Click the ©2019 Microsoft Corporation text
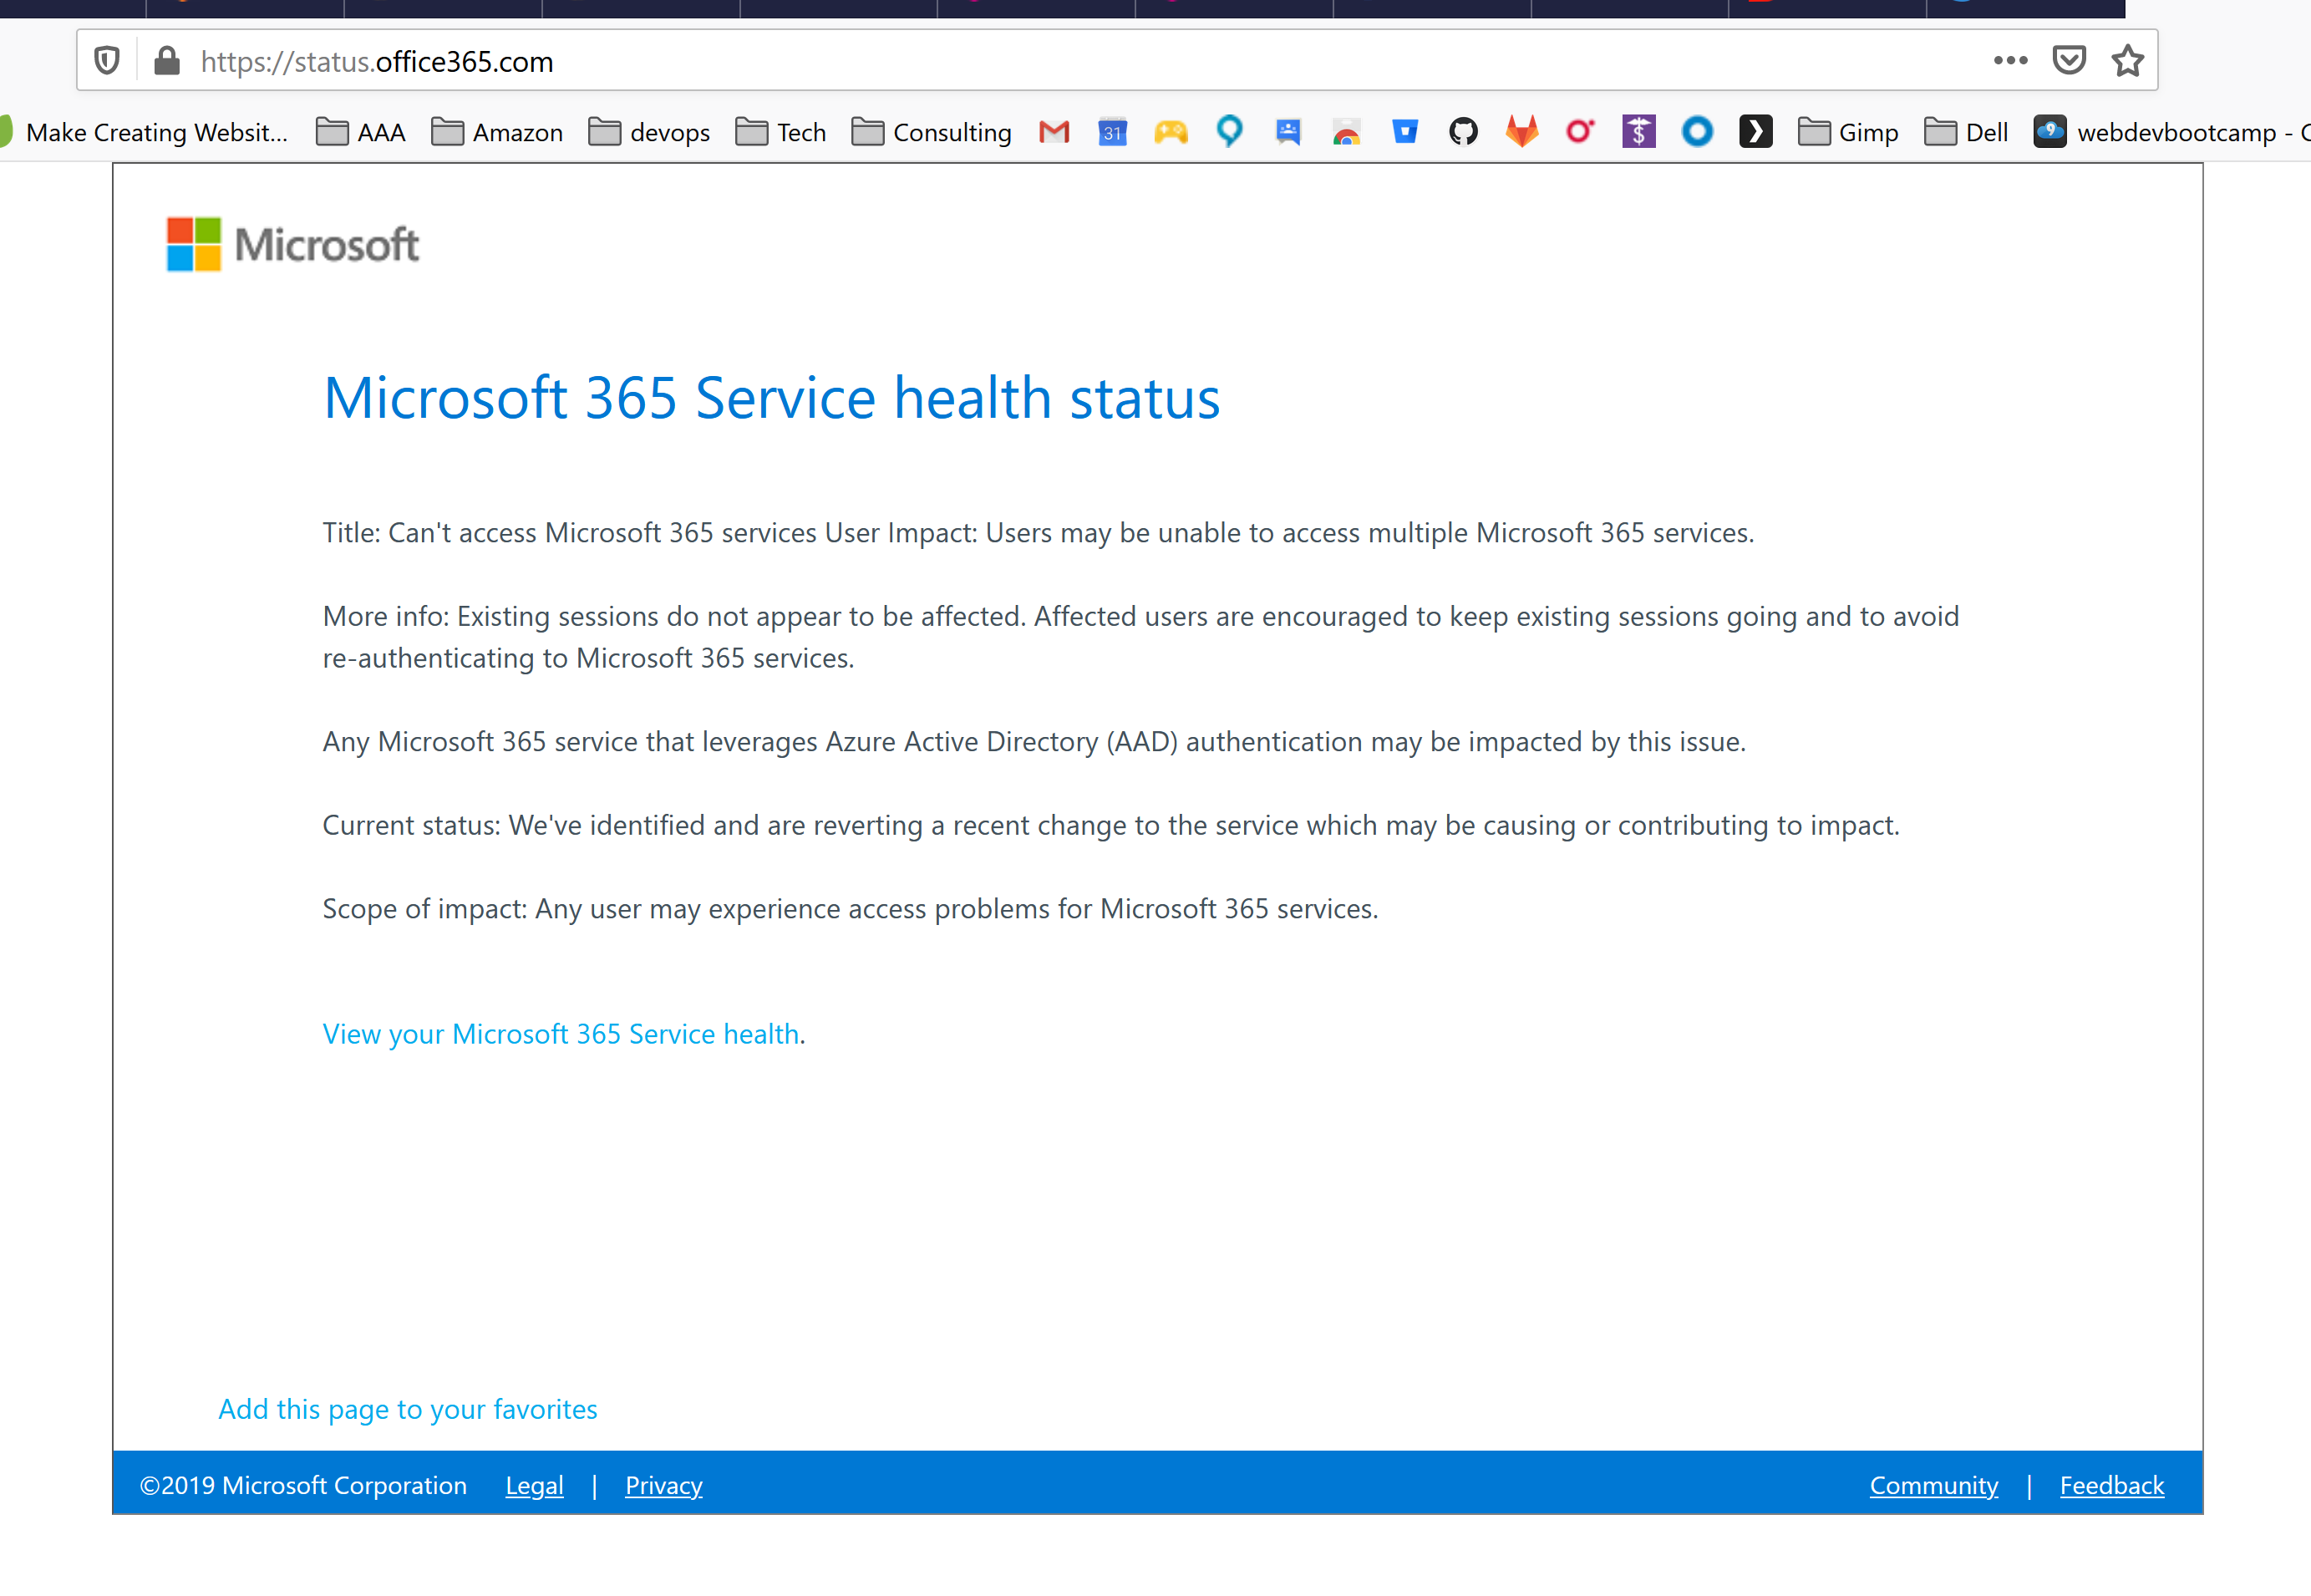The height and width of the screenshot is (1596, 2311). pyautogui.click(x=303, y=1485)
